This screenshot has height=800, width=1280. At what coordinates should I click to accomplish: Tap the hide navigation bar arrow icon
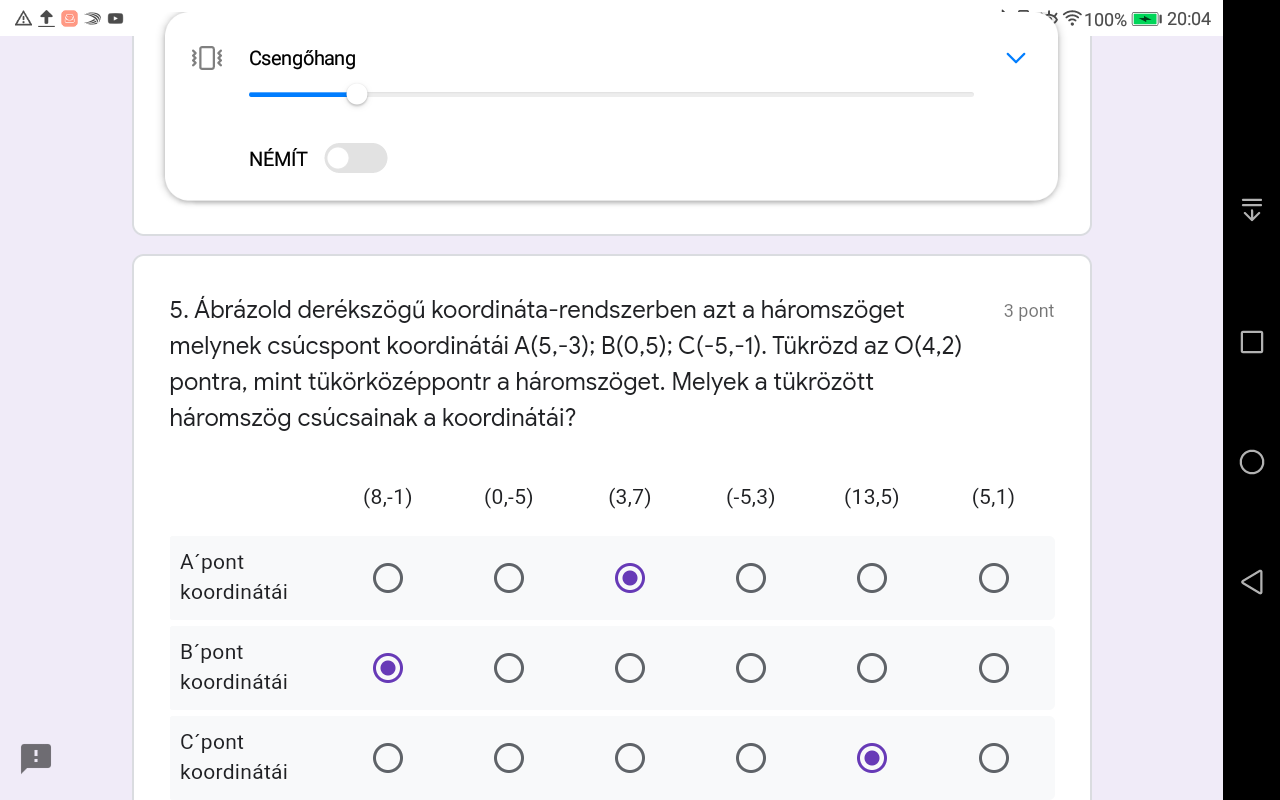pos(1251,209)
